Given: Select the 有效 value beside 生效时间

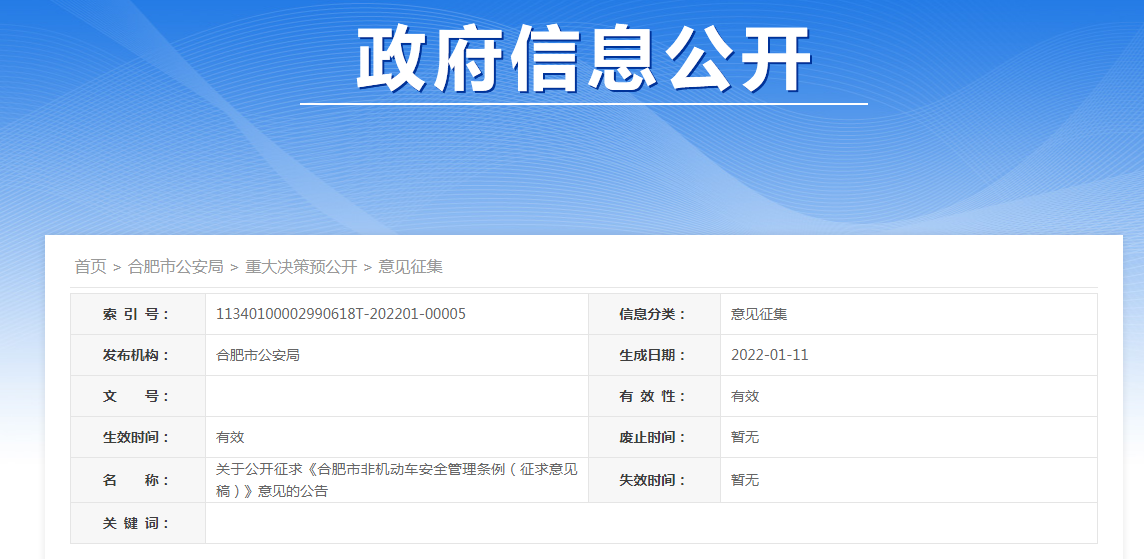Looking at the screenshot, I should tap(231, 437).
